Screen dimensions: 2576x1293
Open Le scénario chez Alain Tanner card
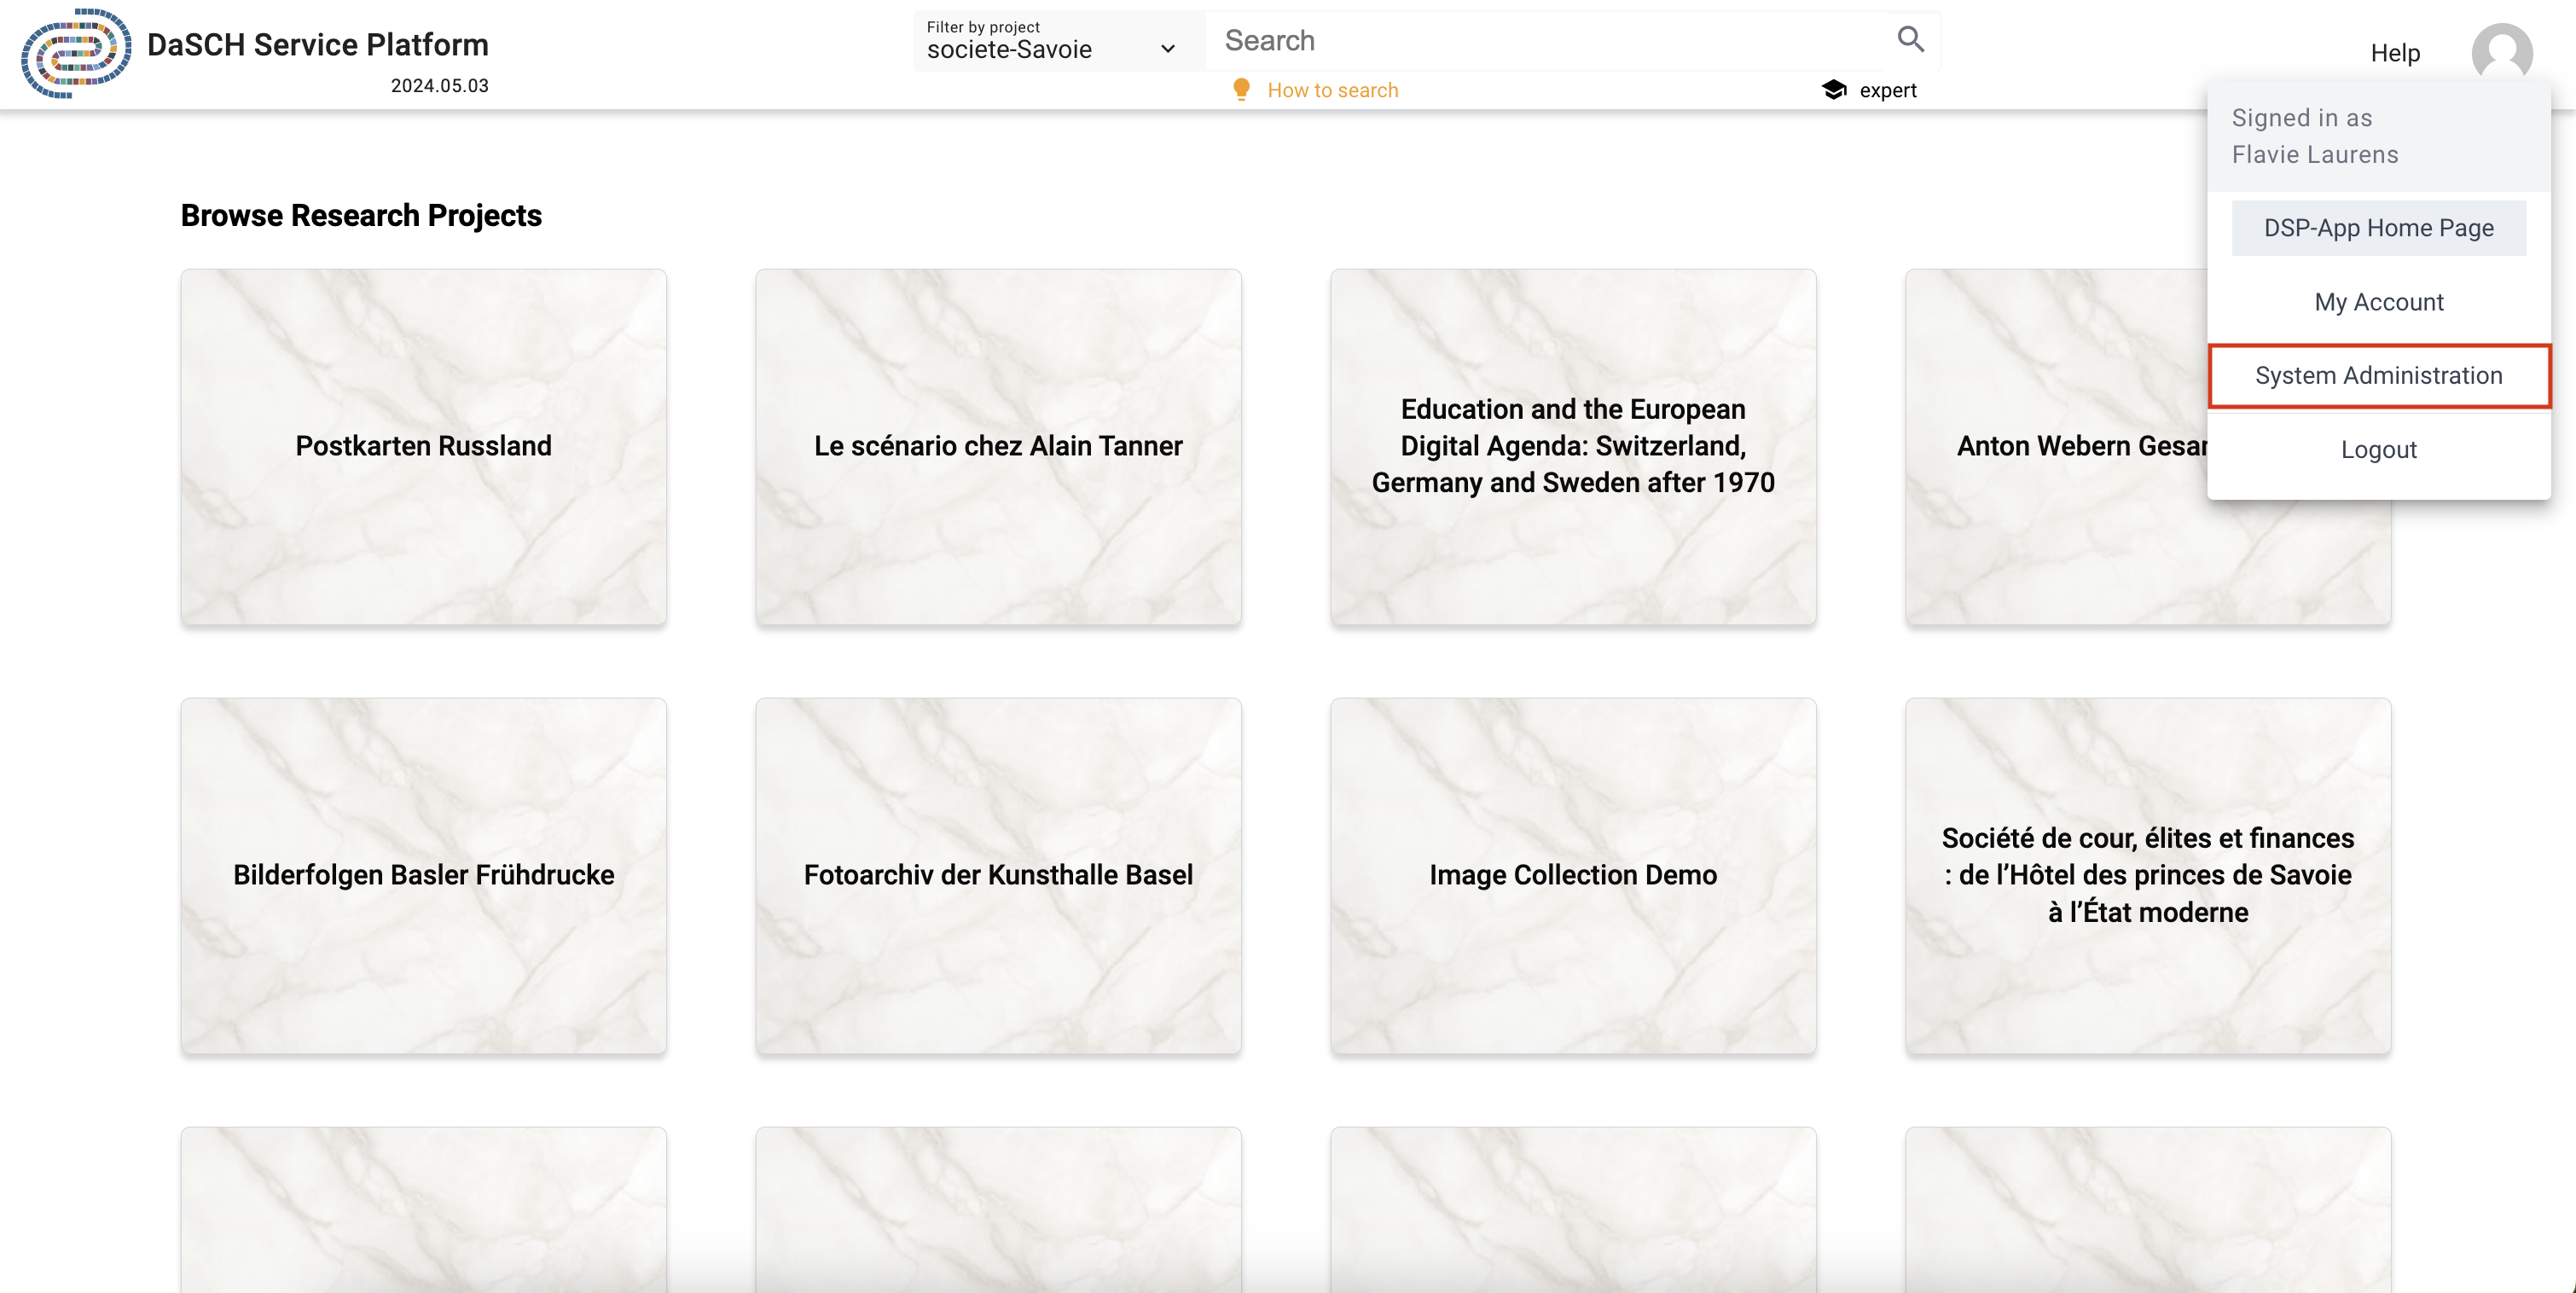pos(998,446)
